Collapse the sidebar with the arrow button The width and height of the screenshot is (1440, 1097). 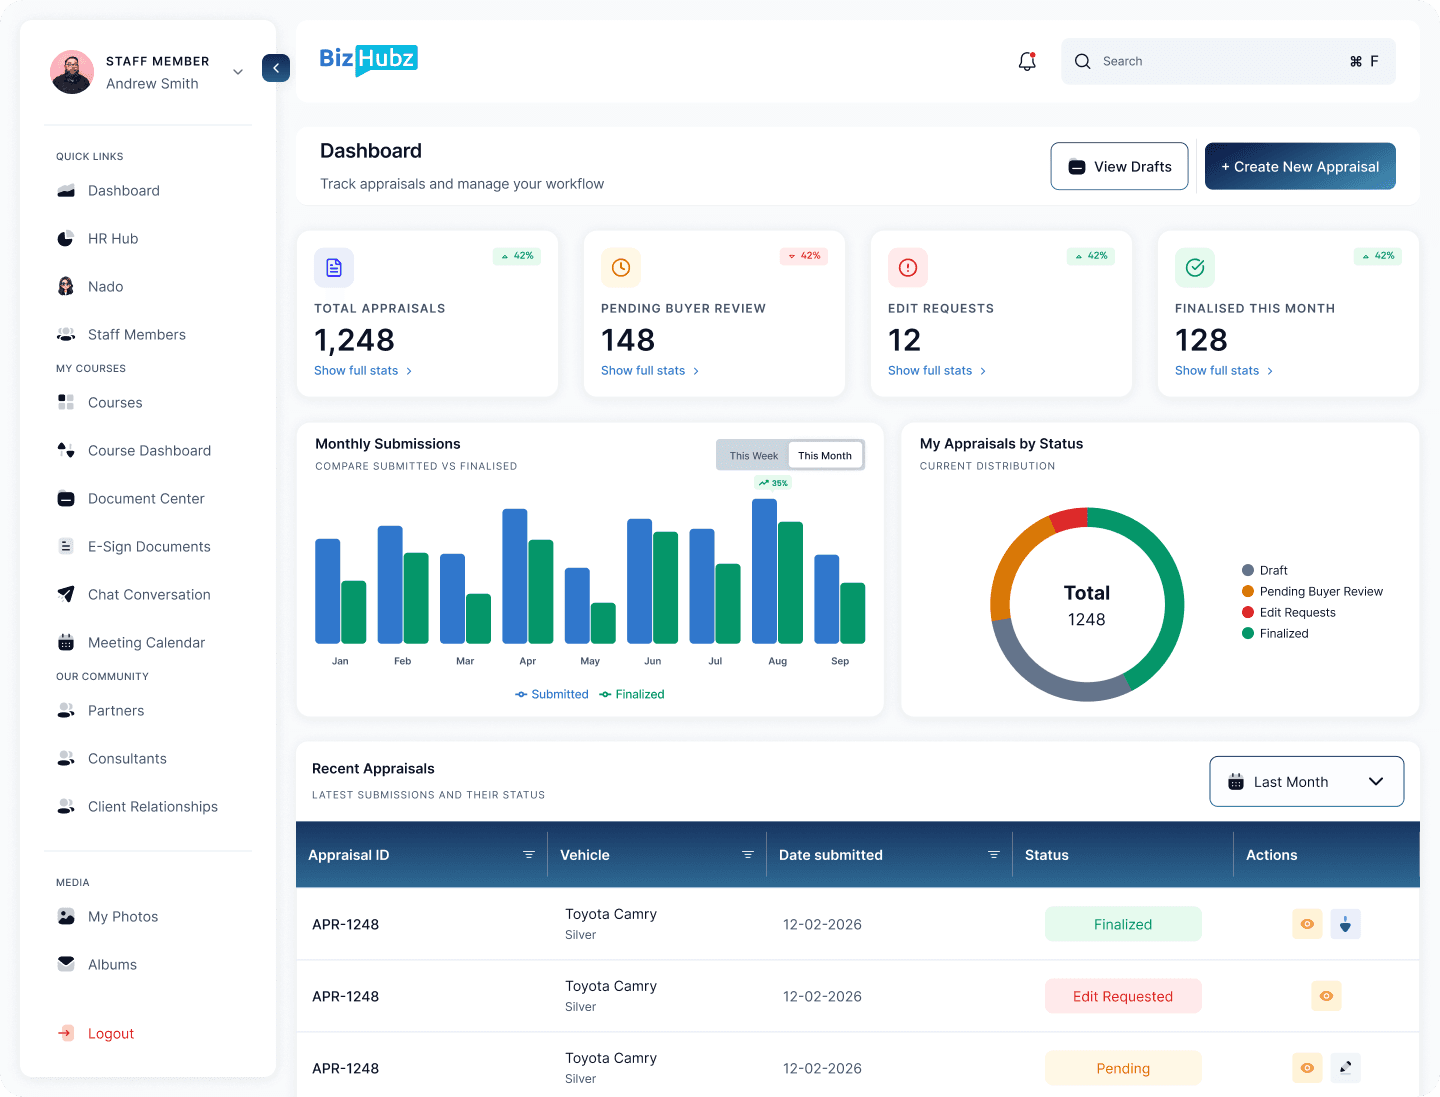276,68
